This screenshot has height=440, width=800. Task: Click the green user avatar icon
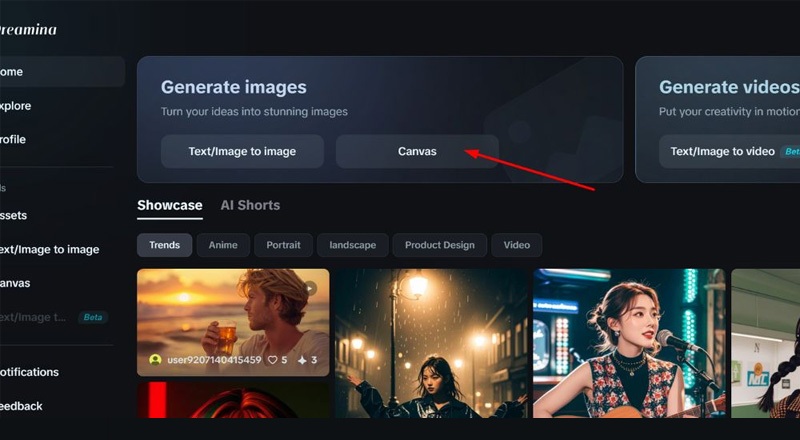coord(155,360)
